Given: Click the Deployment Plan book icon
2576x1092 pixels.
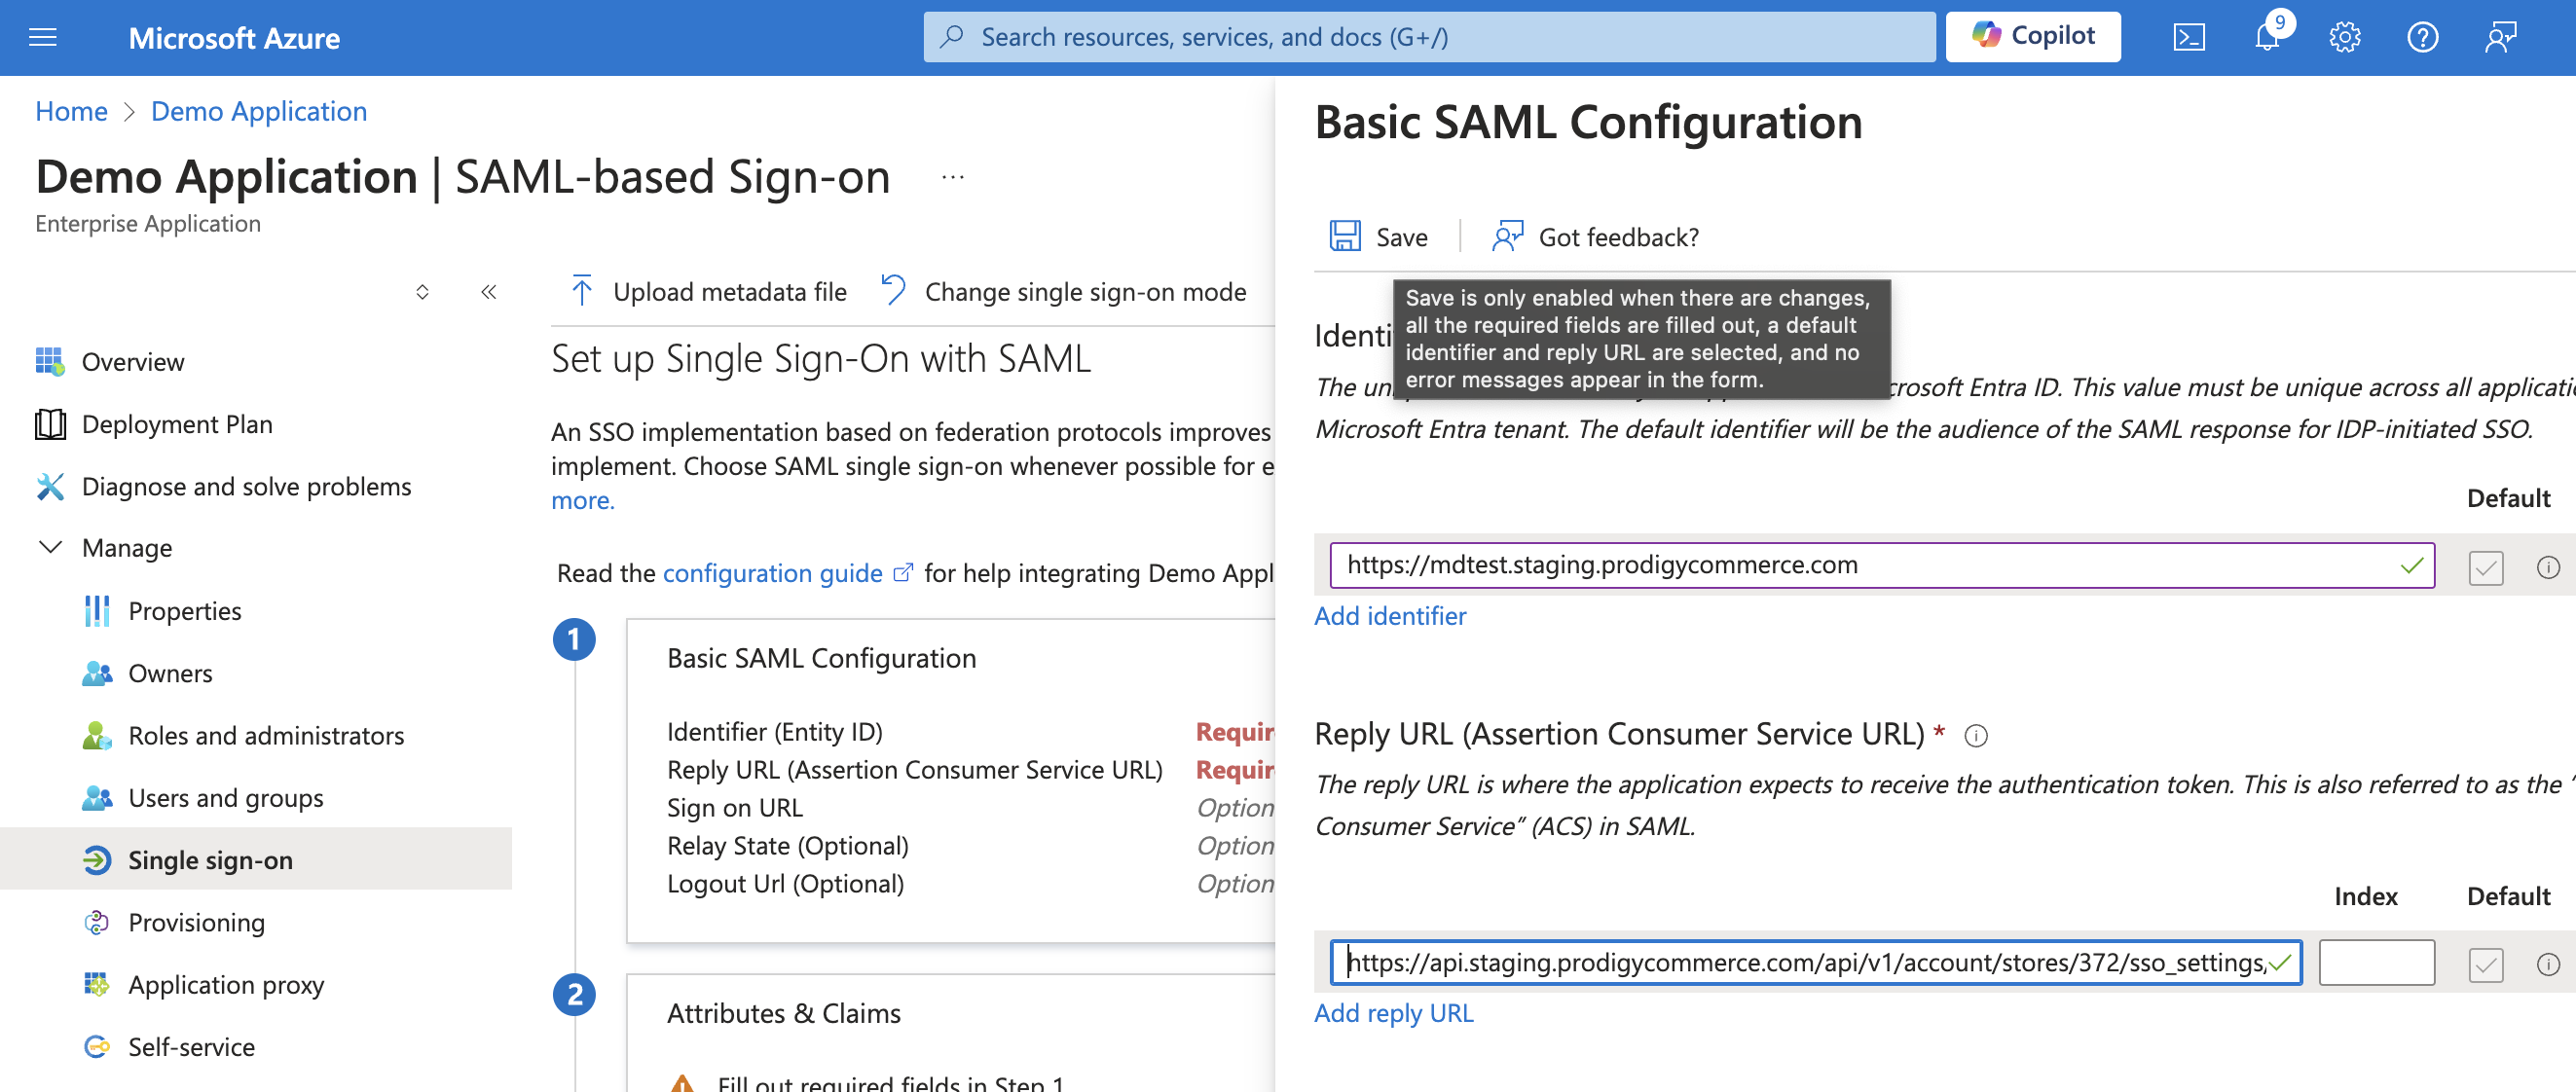Looking at the screenshot, I should pos(50,424).
